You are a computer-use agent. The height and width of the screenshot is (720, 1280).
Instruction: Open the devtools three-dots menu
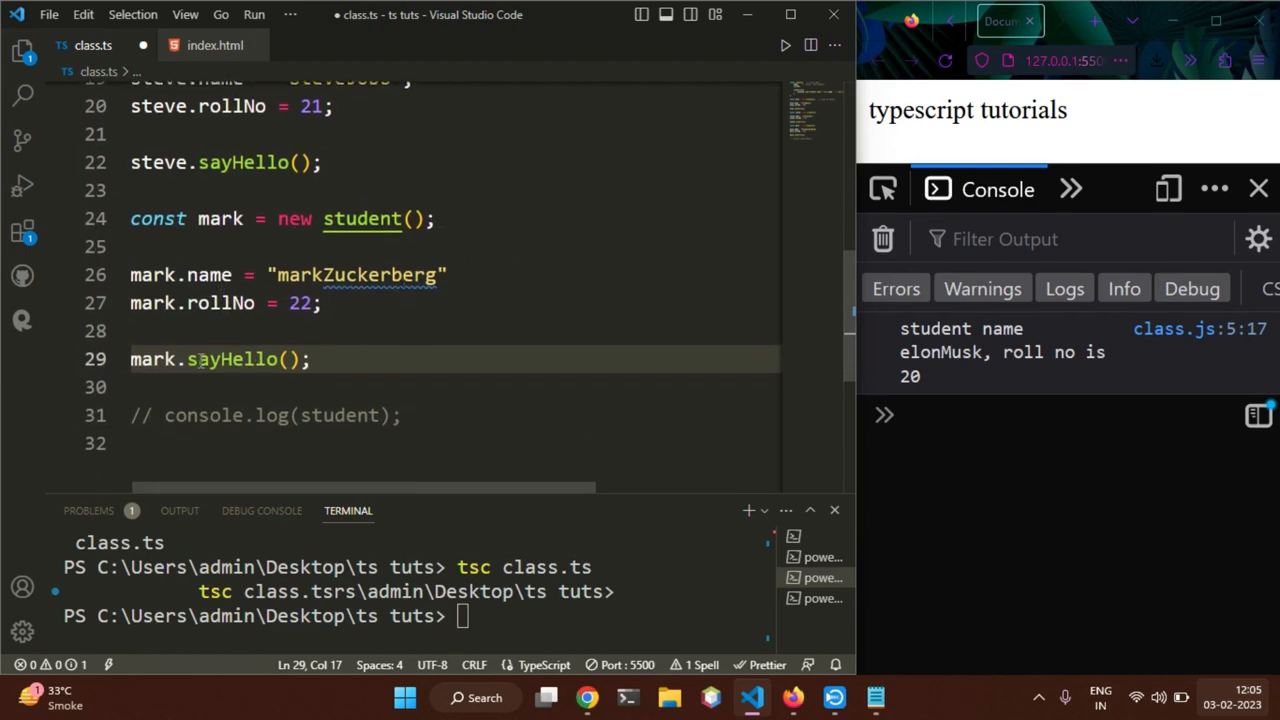[x=1214, y=189]
